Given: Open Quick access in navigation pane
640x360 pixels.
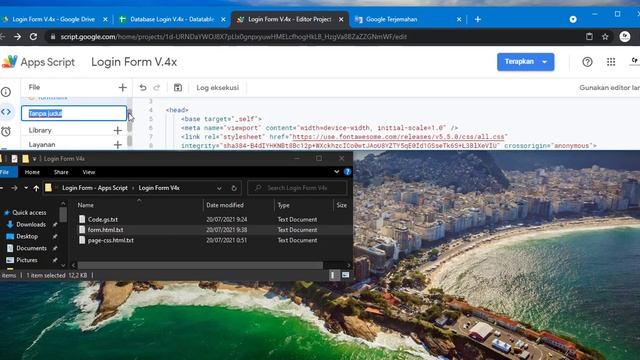Looking at the screenshot, I should point(29,213).
